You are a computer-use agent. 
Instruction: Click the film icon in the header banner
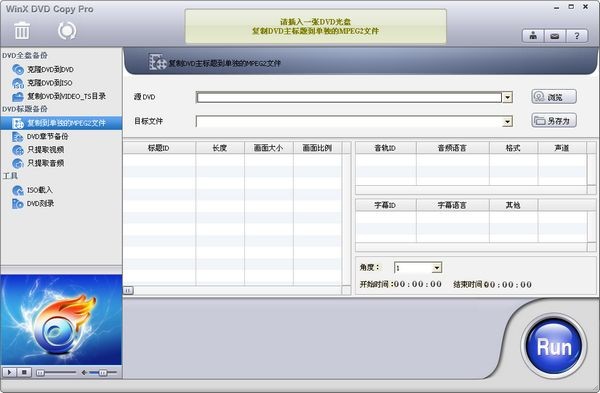[x=158, y=62]
